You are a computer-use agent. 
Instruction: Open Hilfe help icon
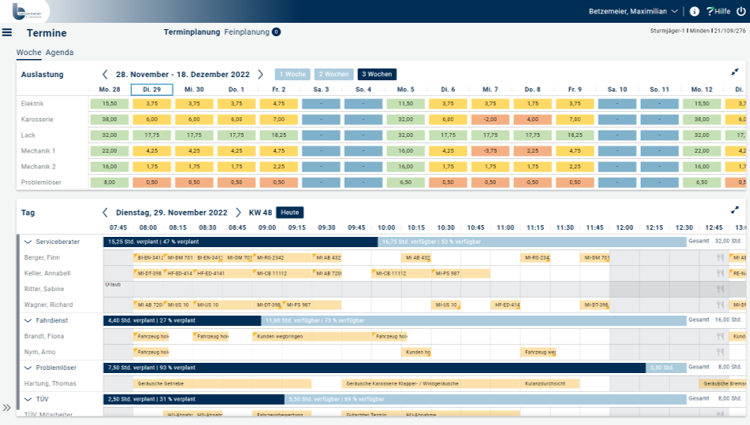tap(718, 11)
